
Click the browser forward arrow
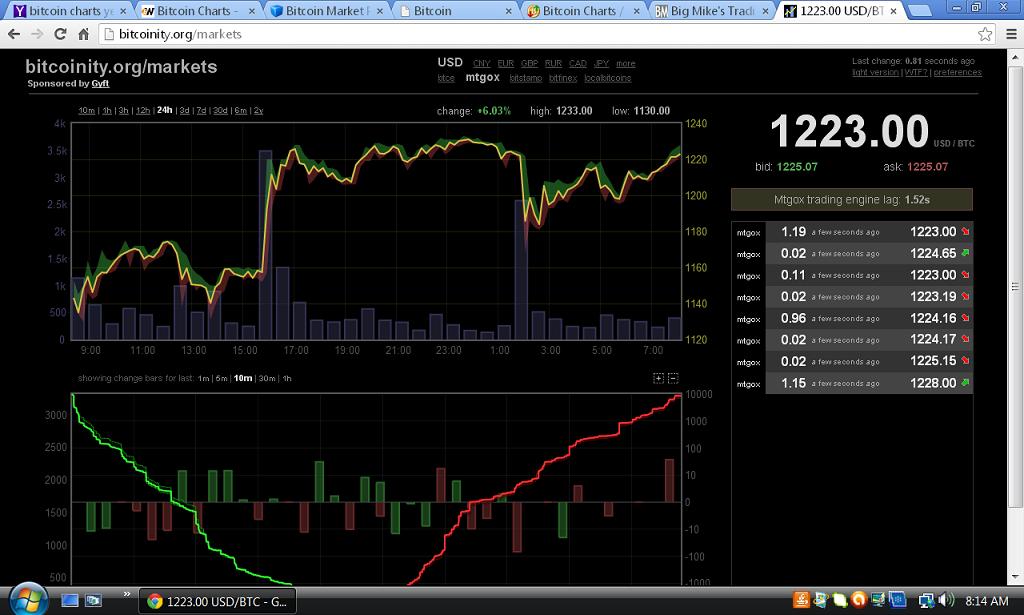tap(37, 34)
